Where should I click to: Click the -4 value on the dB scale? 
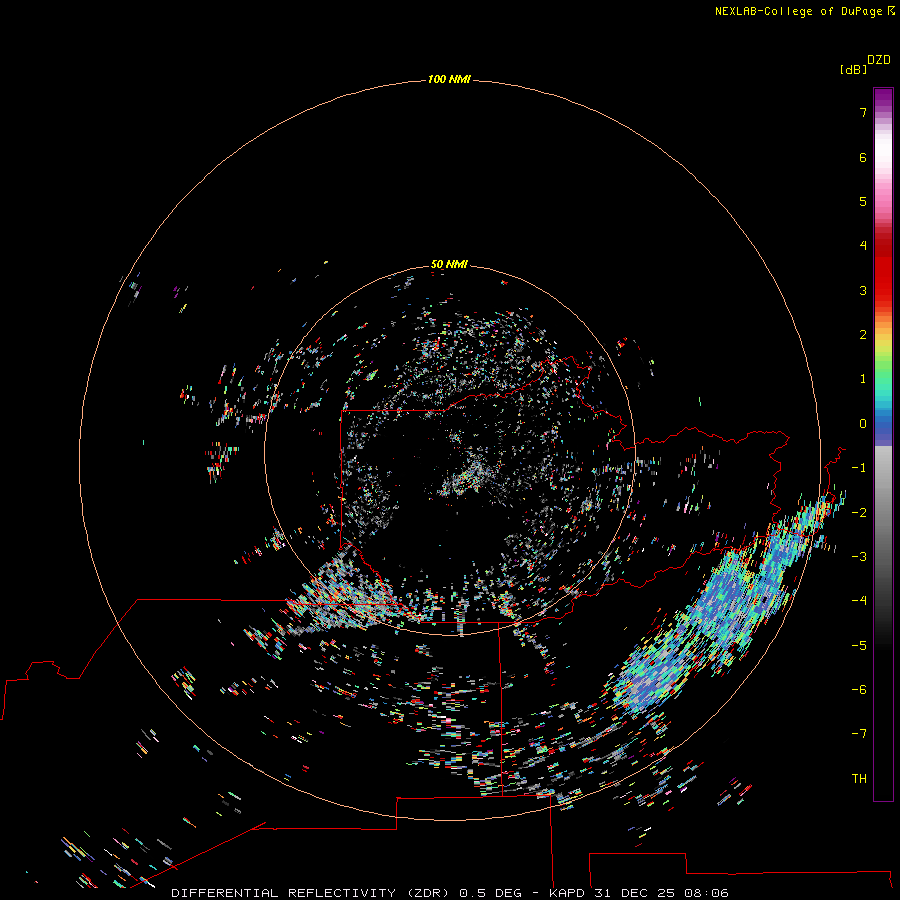click(859, 600)
